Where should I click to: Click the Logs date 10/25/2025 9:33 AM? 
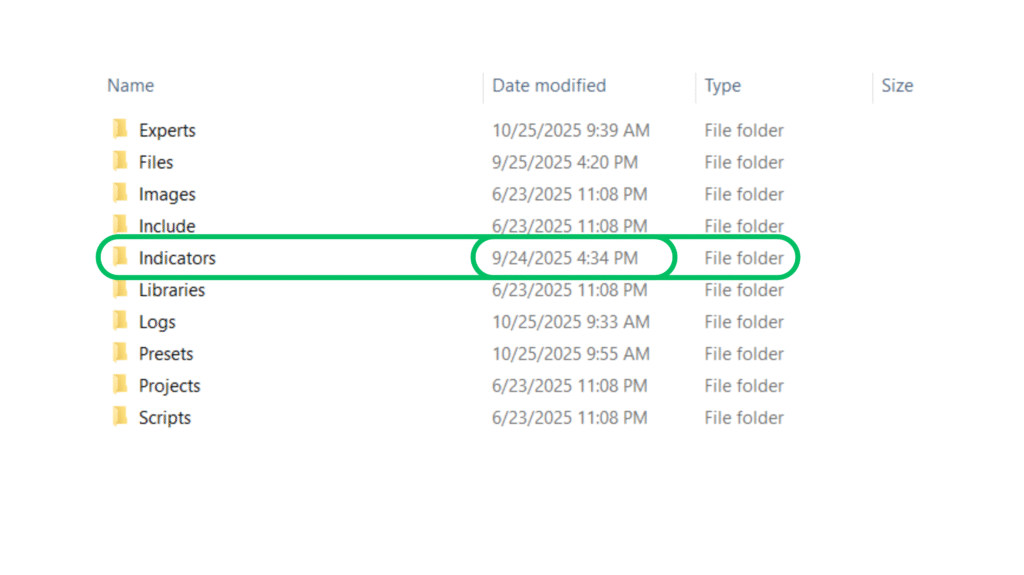coord(571,322)
